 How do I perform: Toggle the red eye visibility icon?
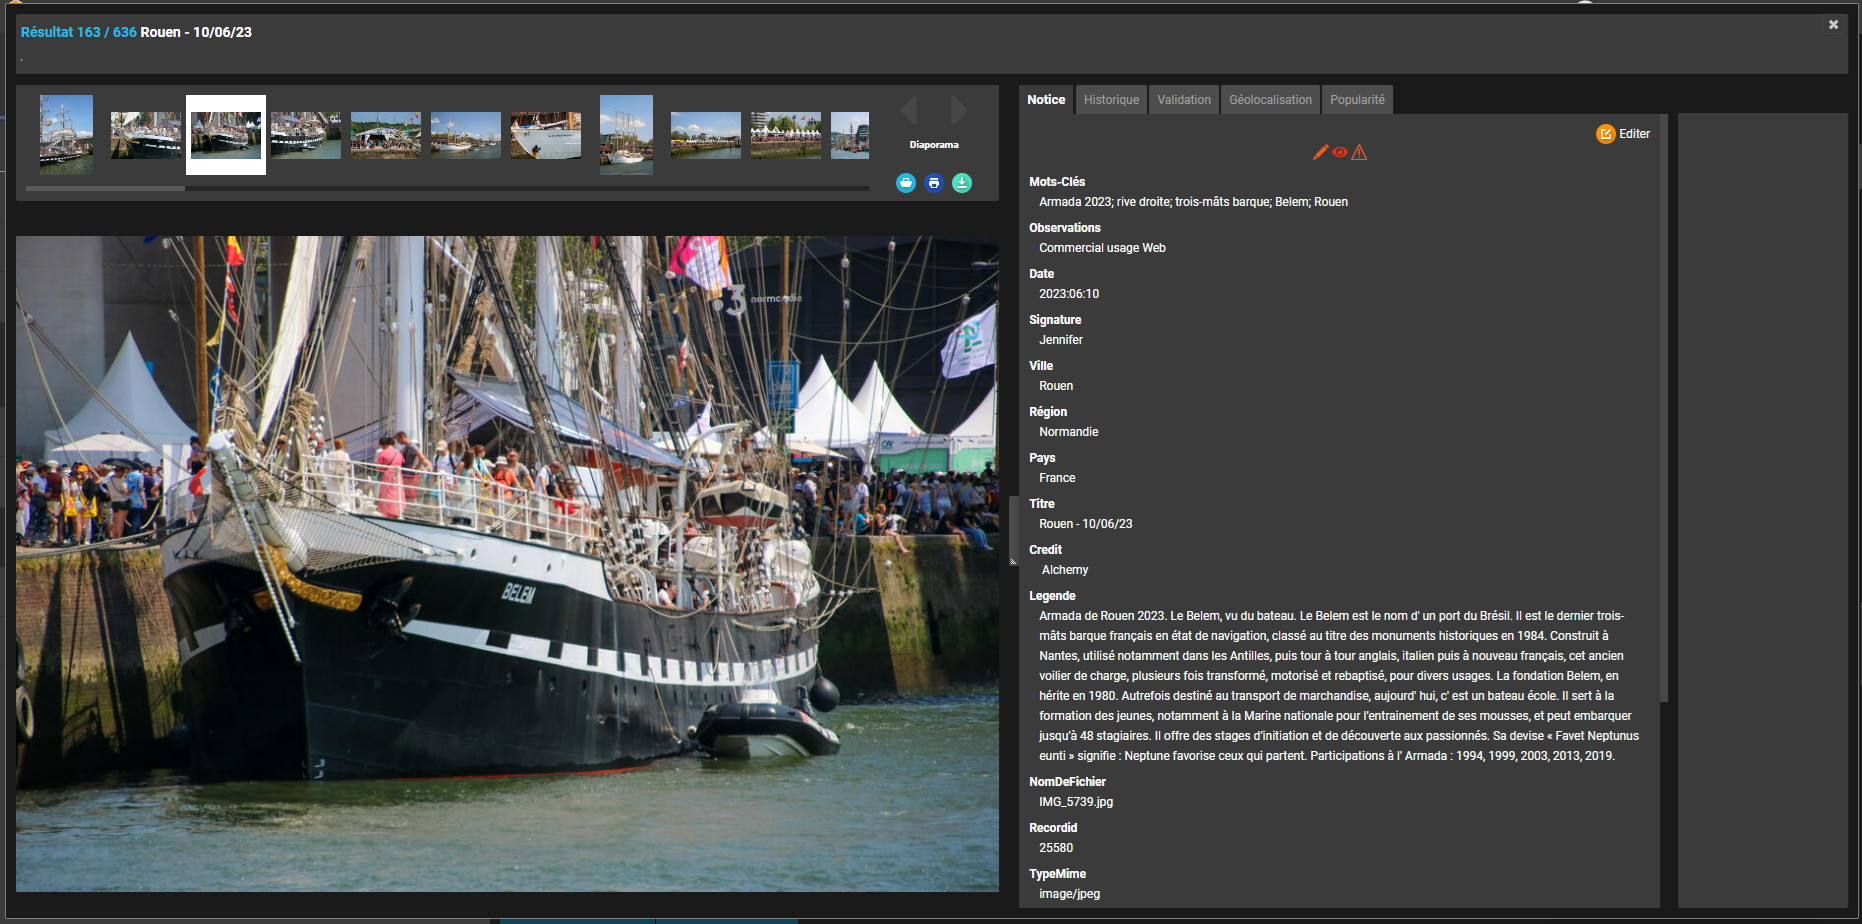coord(1340,152)
